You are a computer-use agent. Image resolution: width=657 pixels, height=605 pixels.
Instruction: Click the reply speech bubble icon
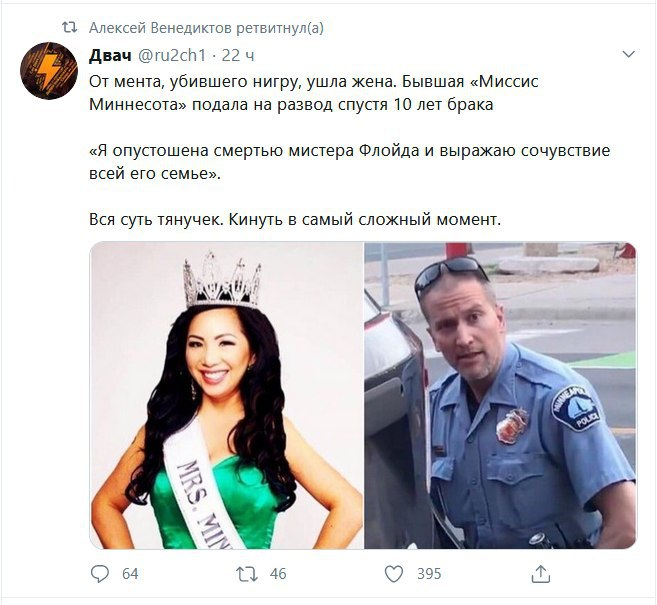[100, 574]
